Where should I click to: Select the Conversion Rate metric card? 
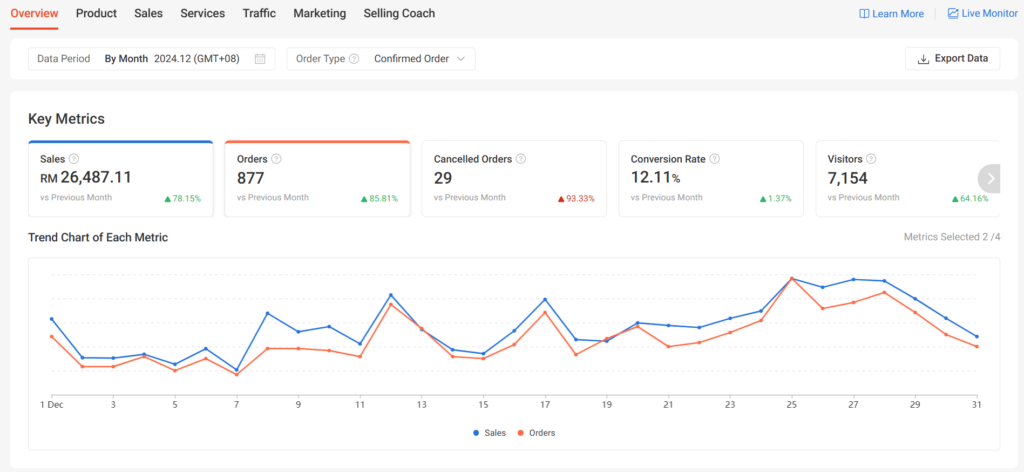(711, 179)
